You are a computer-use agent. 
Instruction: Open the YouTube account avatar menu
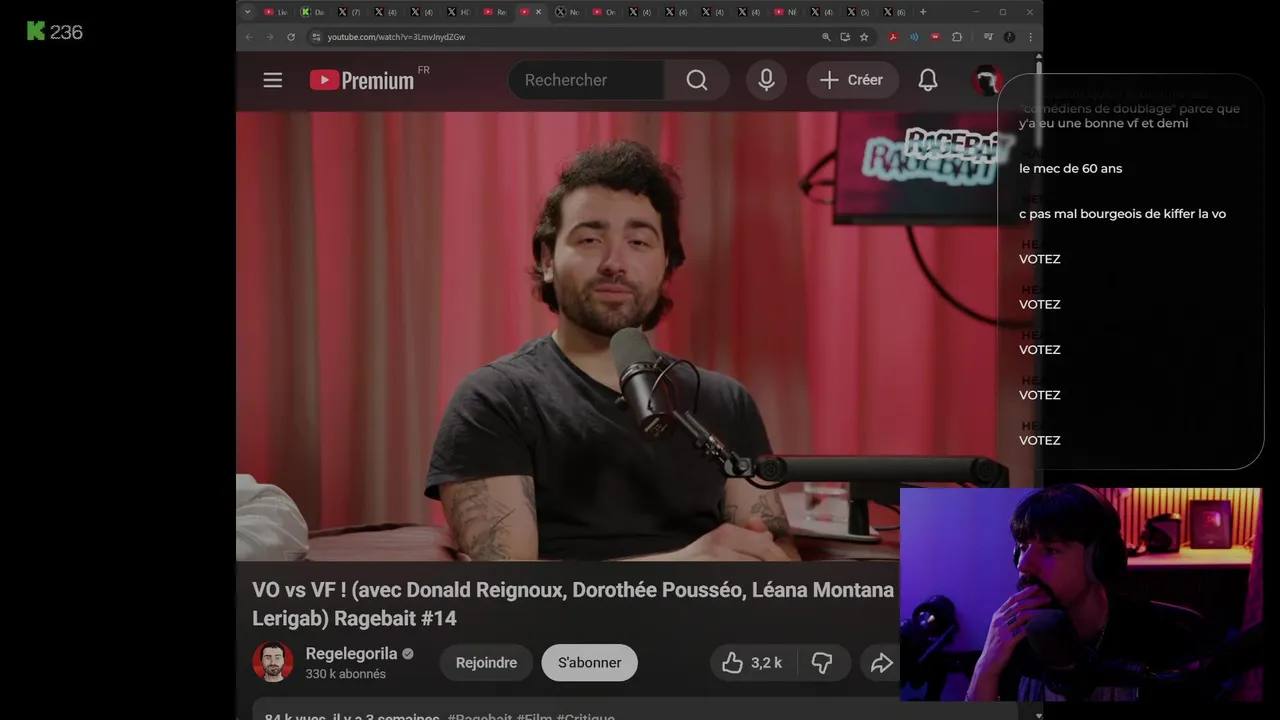(987, 80)
